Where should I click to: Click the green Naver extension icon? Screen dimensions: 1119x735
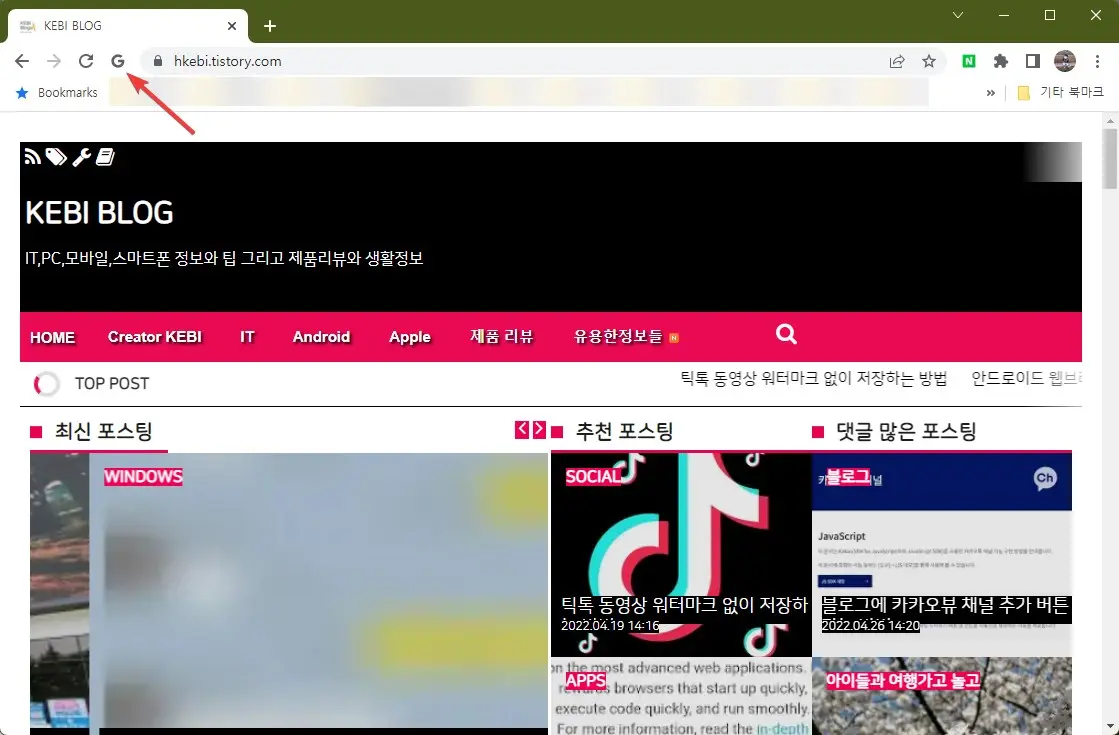[x=968, y=61]
